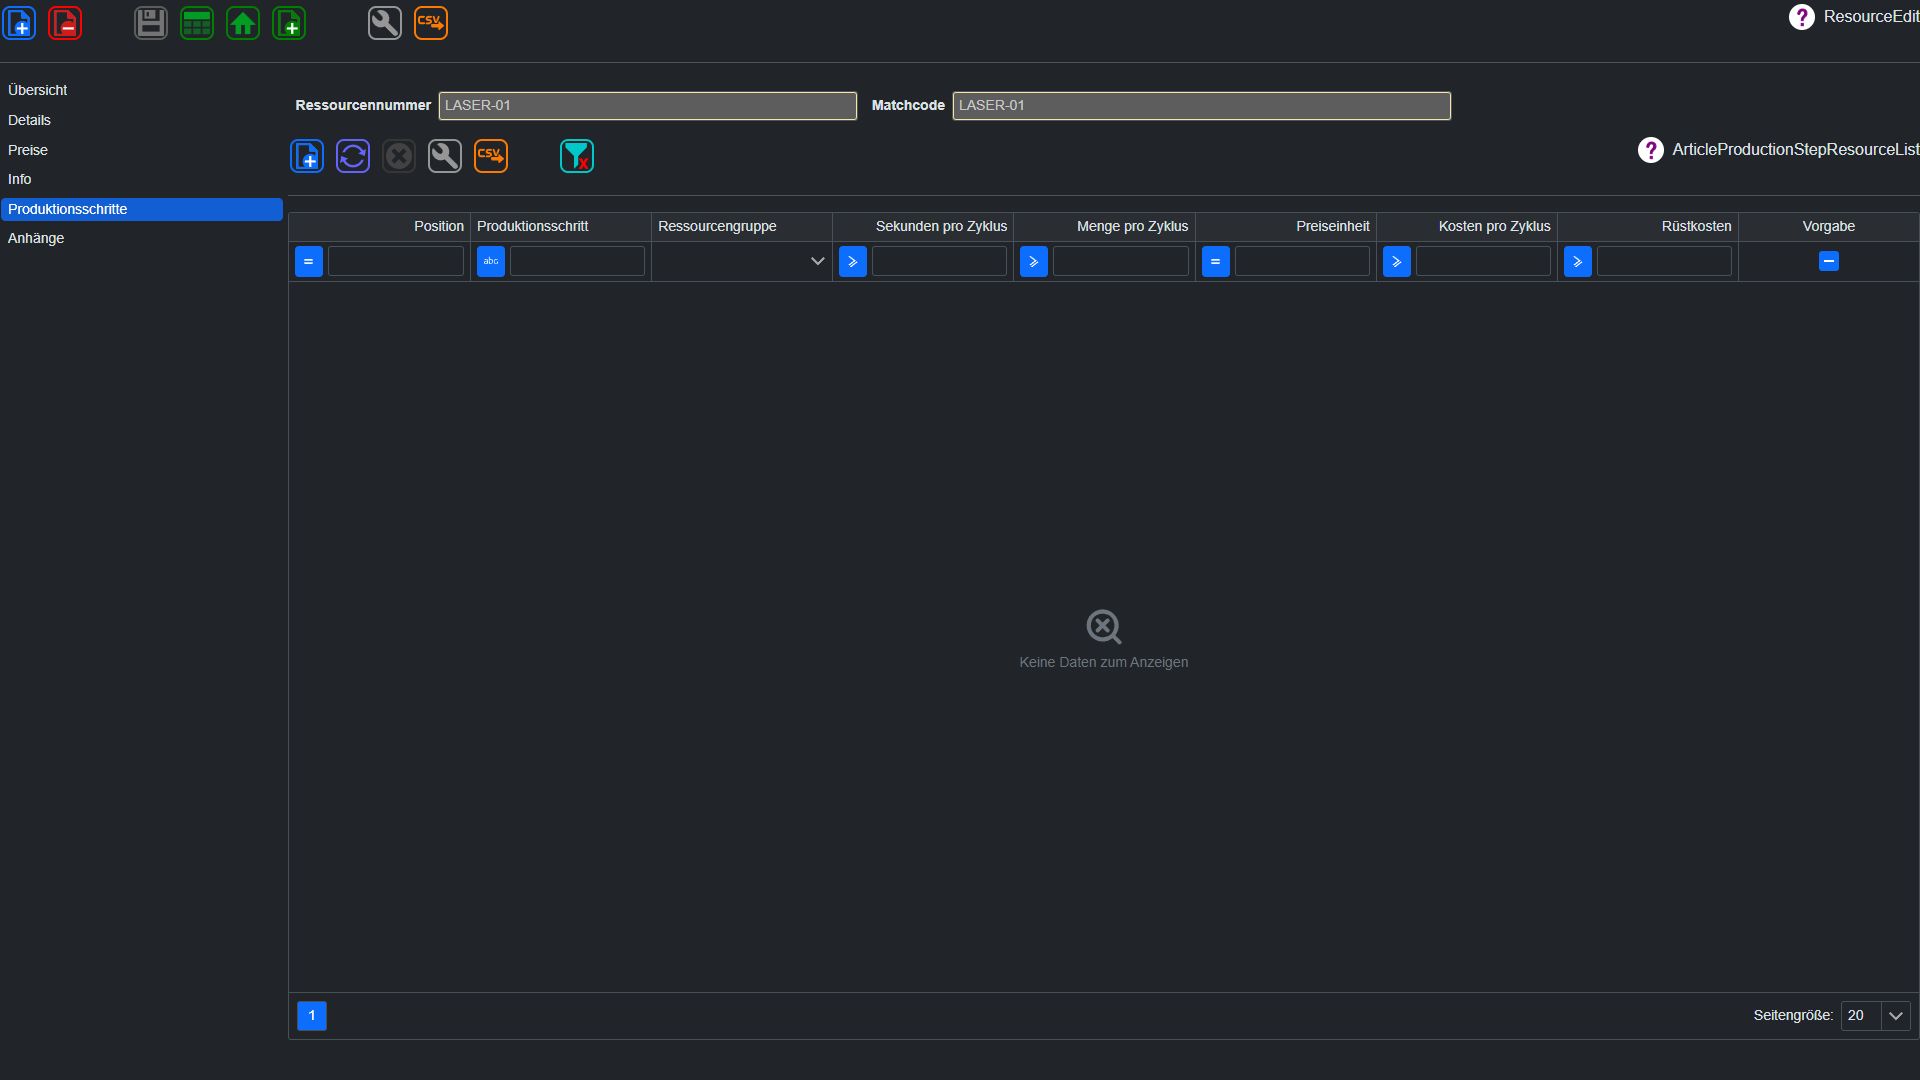Sort by the Position column header
Screen dimensions: 1920x1080
coord(379,226)
